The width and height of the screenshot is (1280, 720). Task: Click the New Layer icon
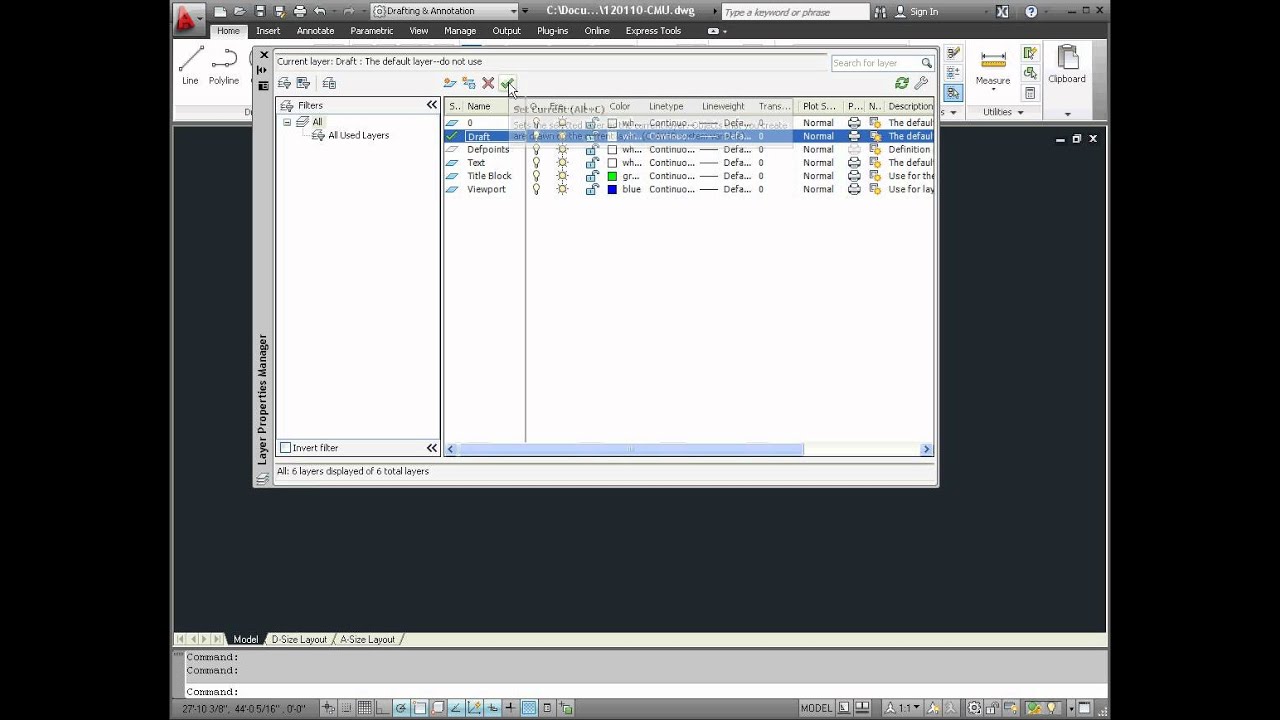pos(450,83)
